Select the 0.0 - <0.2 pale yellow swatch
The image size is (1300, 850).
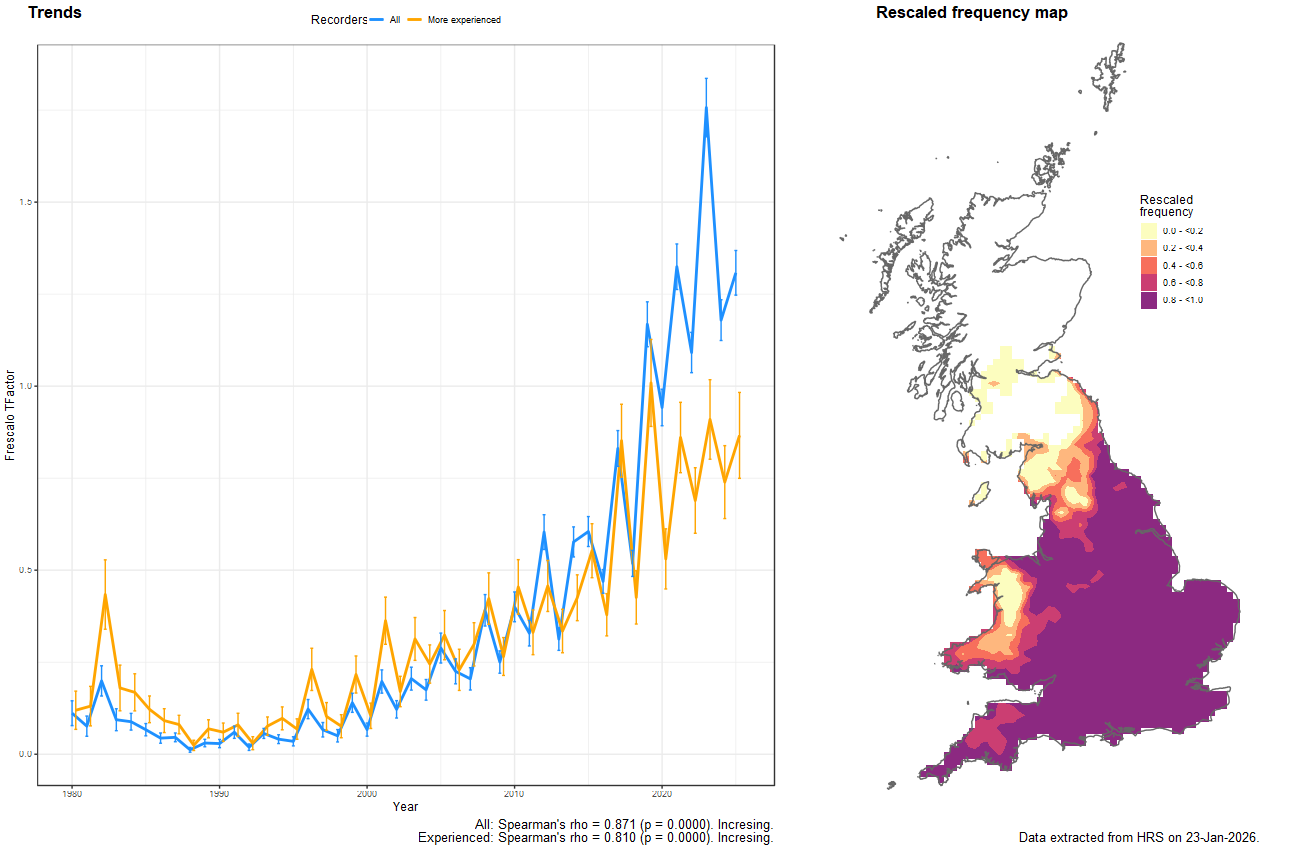1148,231
